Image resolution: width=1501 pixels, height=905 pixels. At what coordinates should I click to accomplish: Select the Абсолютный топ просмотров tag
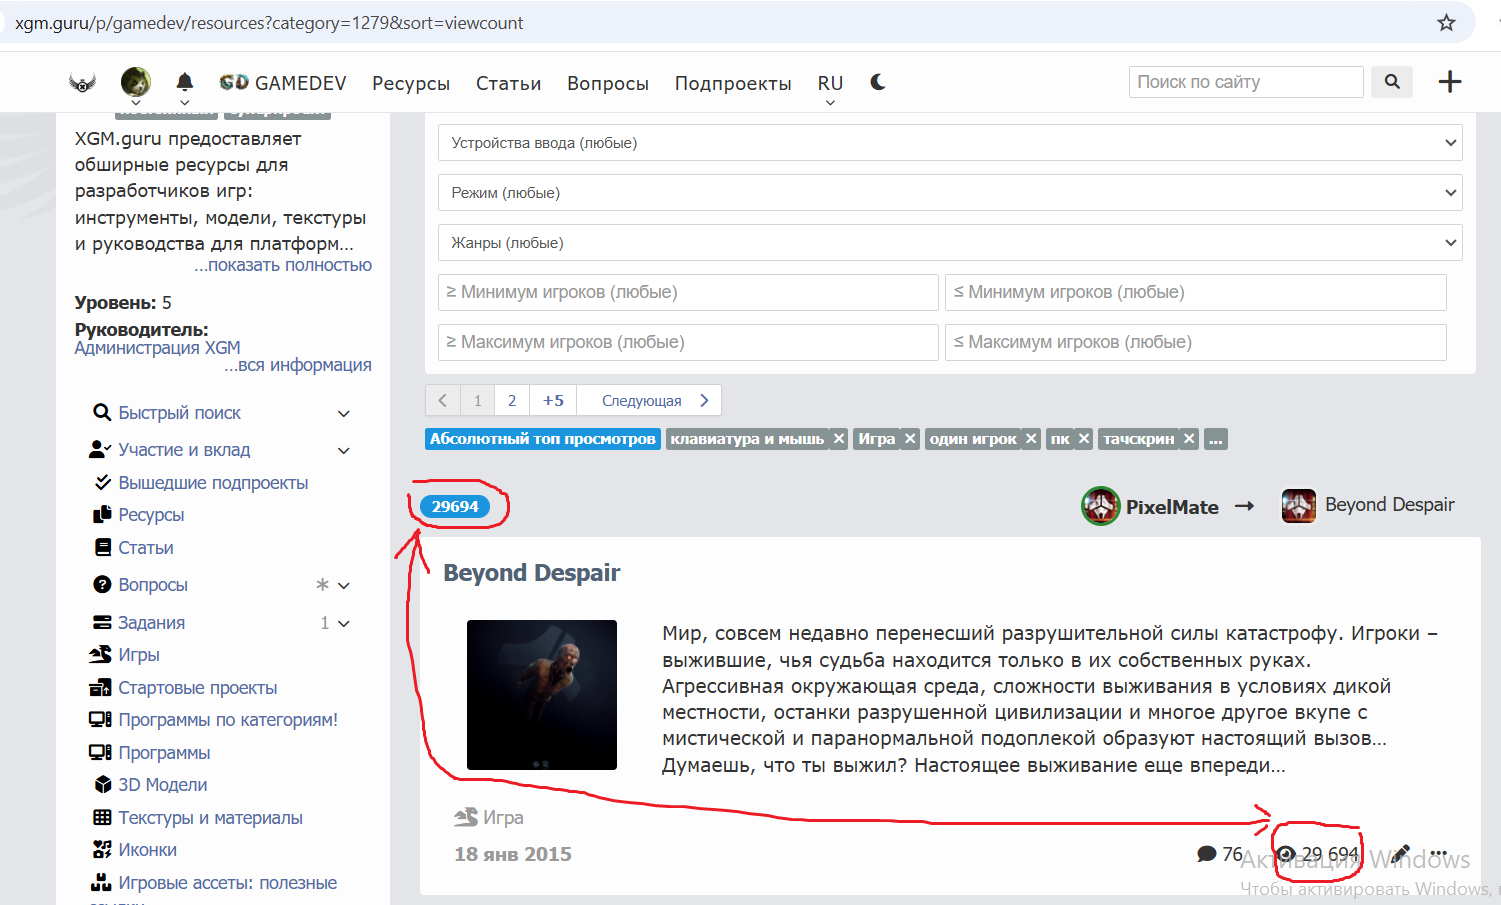[543, 439]
